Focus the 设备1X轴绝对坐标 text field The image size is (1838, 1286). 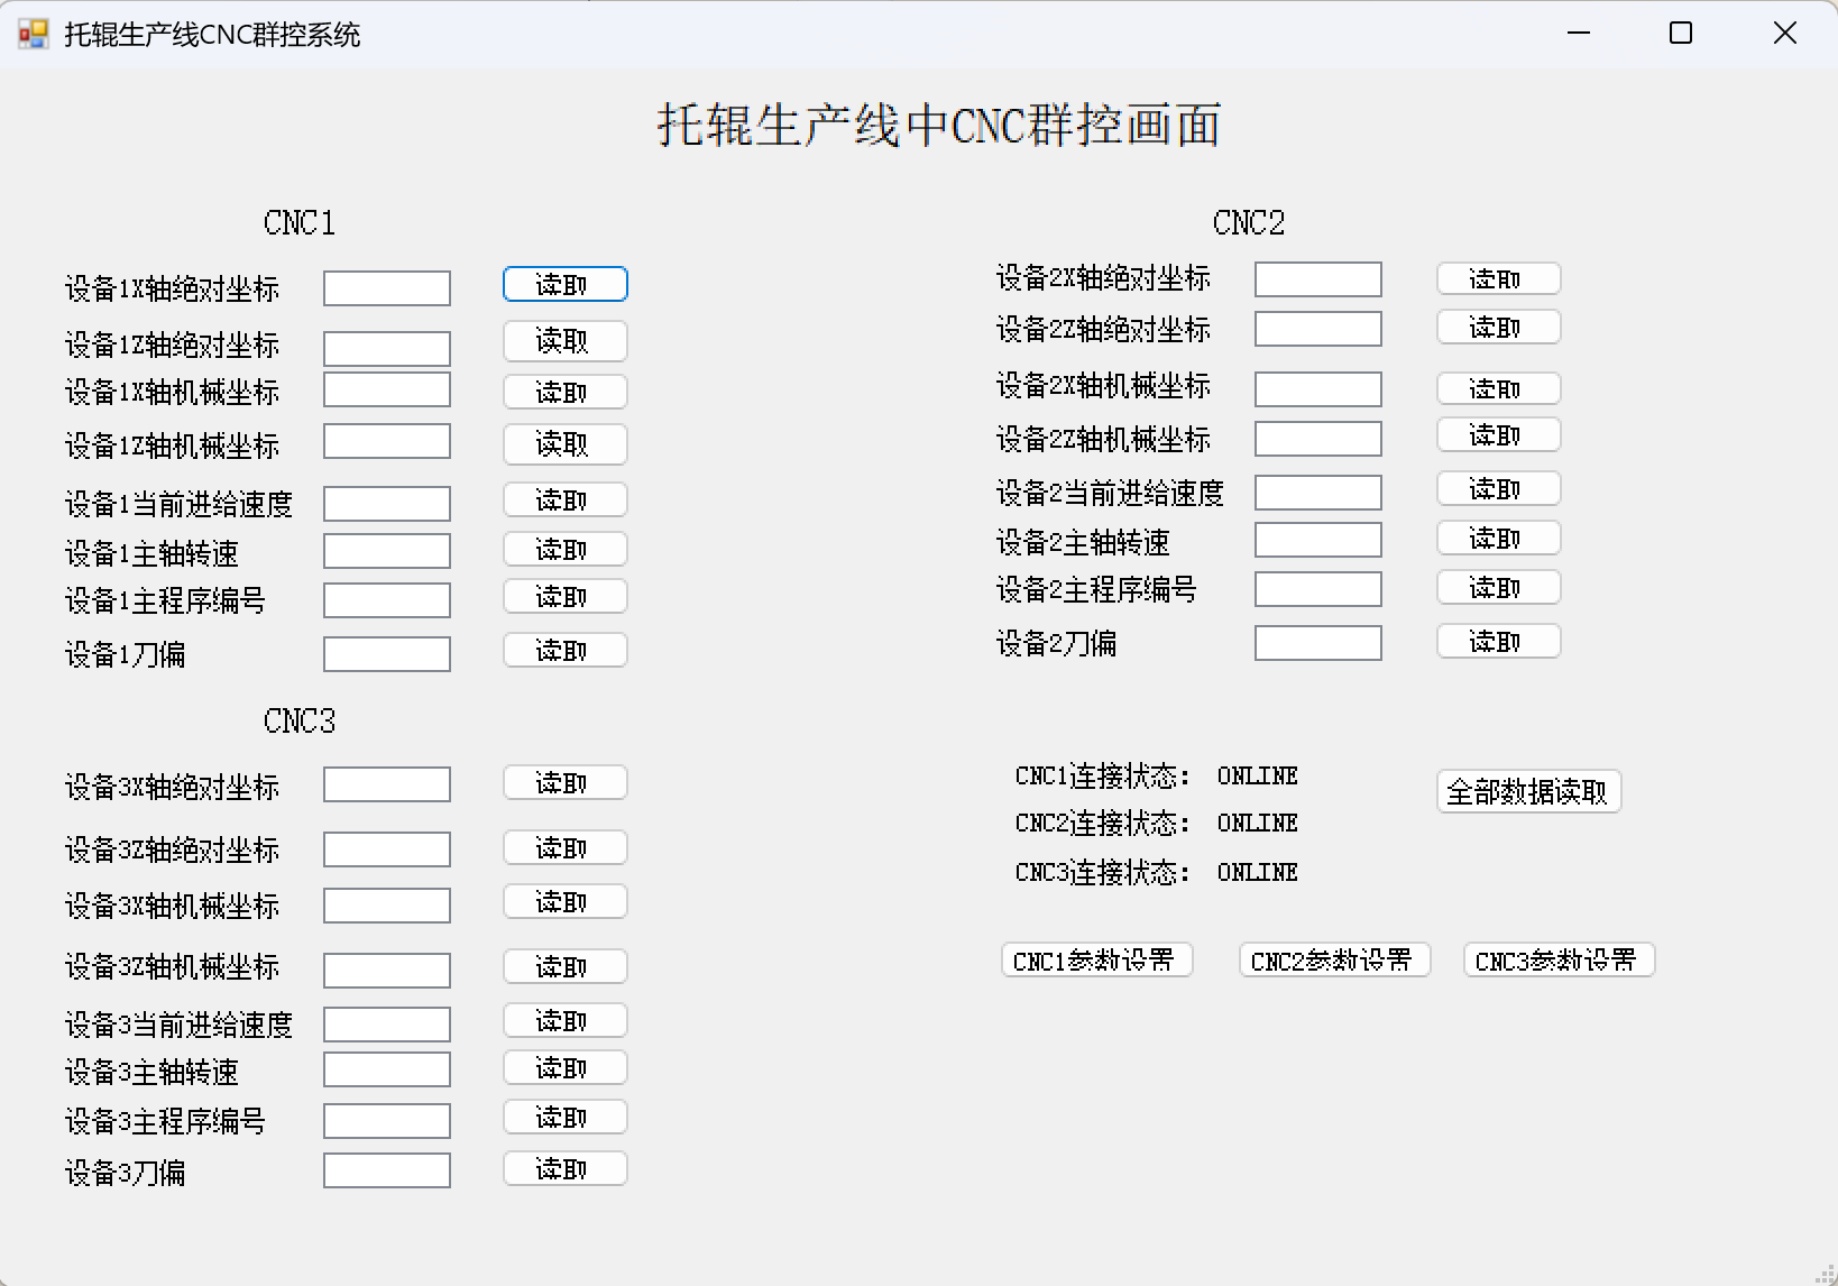pyautogui.click(x=387, y=289)
